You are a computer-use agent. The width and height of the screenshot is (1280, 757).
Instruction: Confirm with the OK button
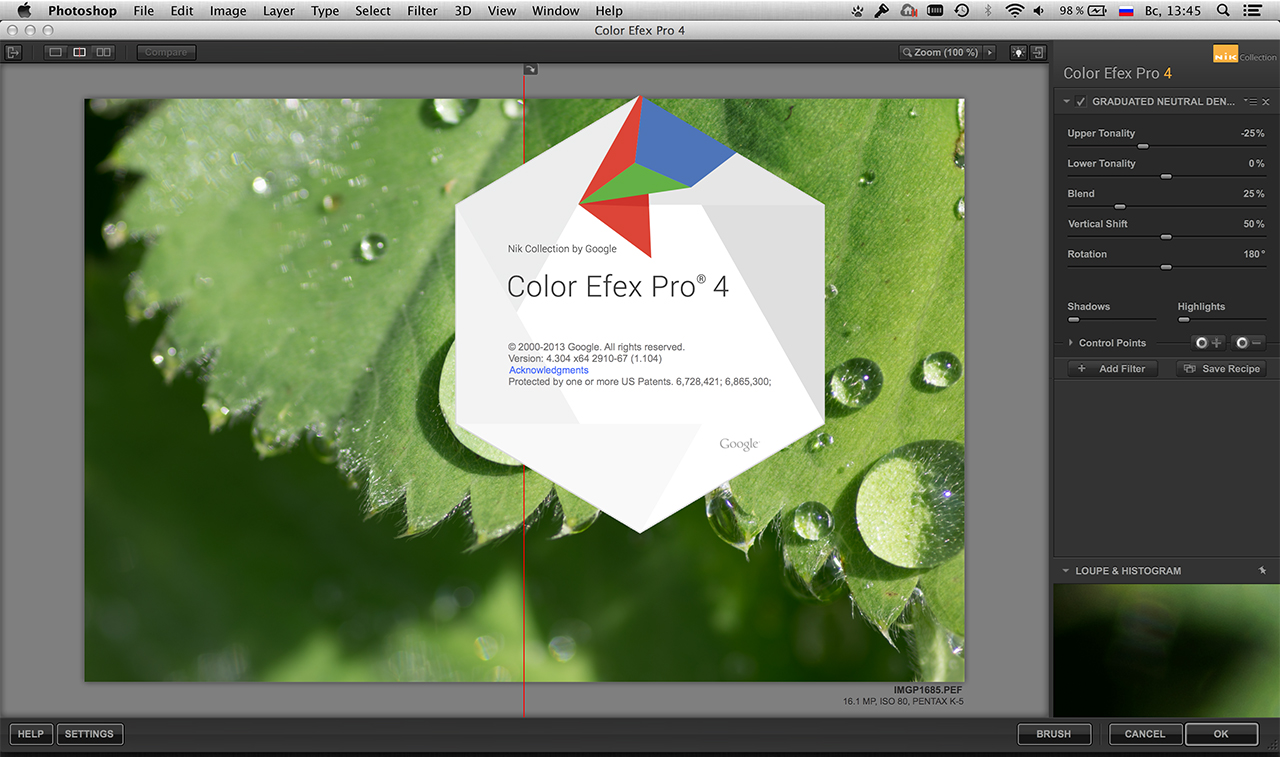point(1221,734)
